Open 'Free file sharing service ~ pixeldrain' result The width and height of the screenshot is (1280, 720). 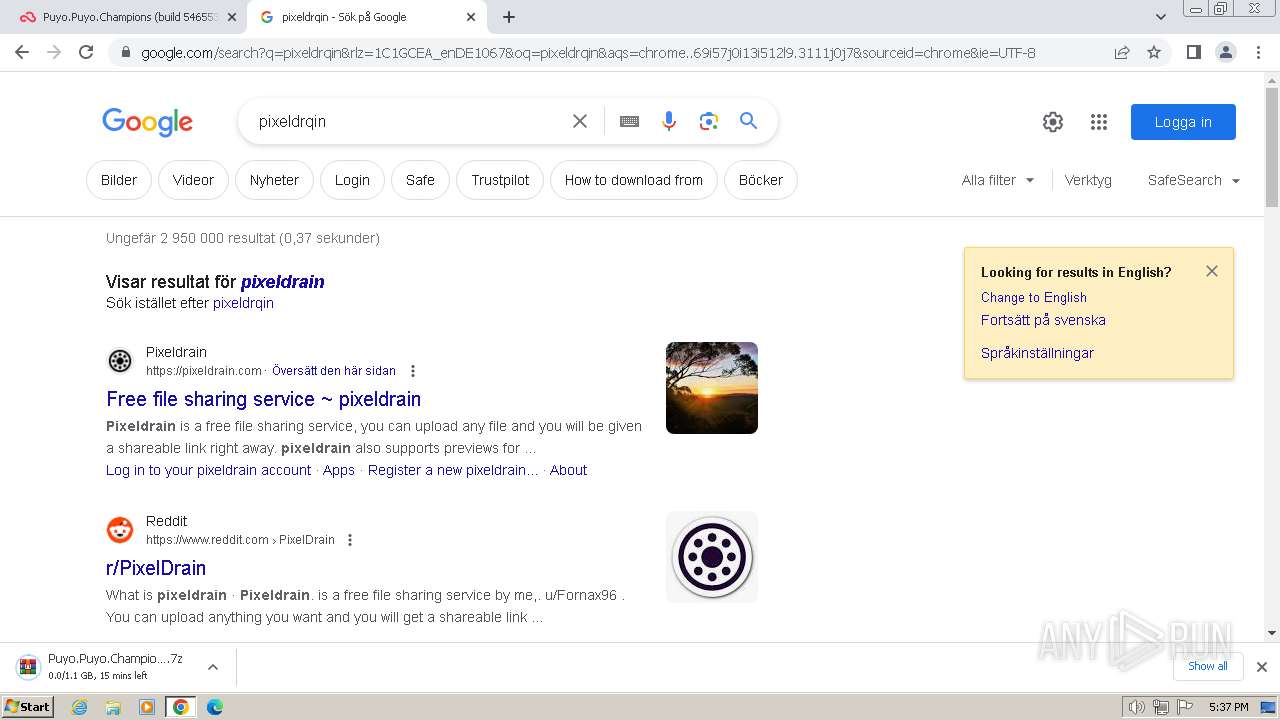(x=263, y=399)
